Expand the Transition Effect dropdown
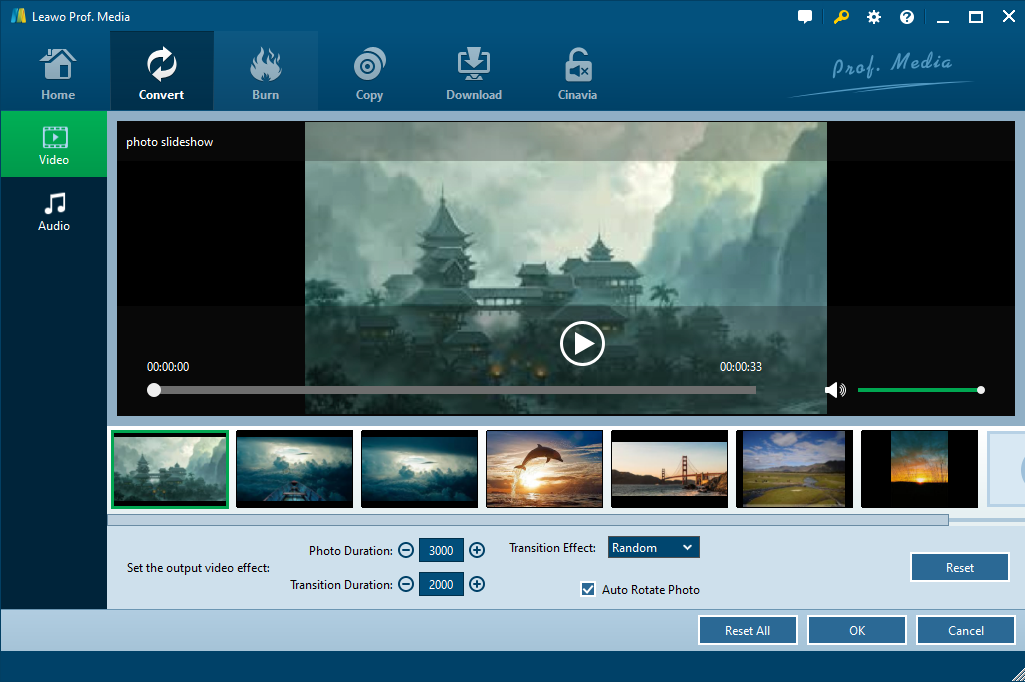The width and height of the screenshot is (1025, 683). [x=654, y=548]
